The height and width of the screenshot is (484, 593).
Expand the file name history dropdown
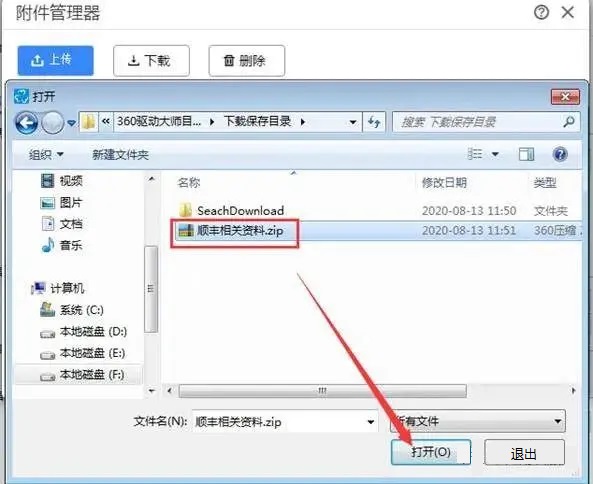371,422
